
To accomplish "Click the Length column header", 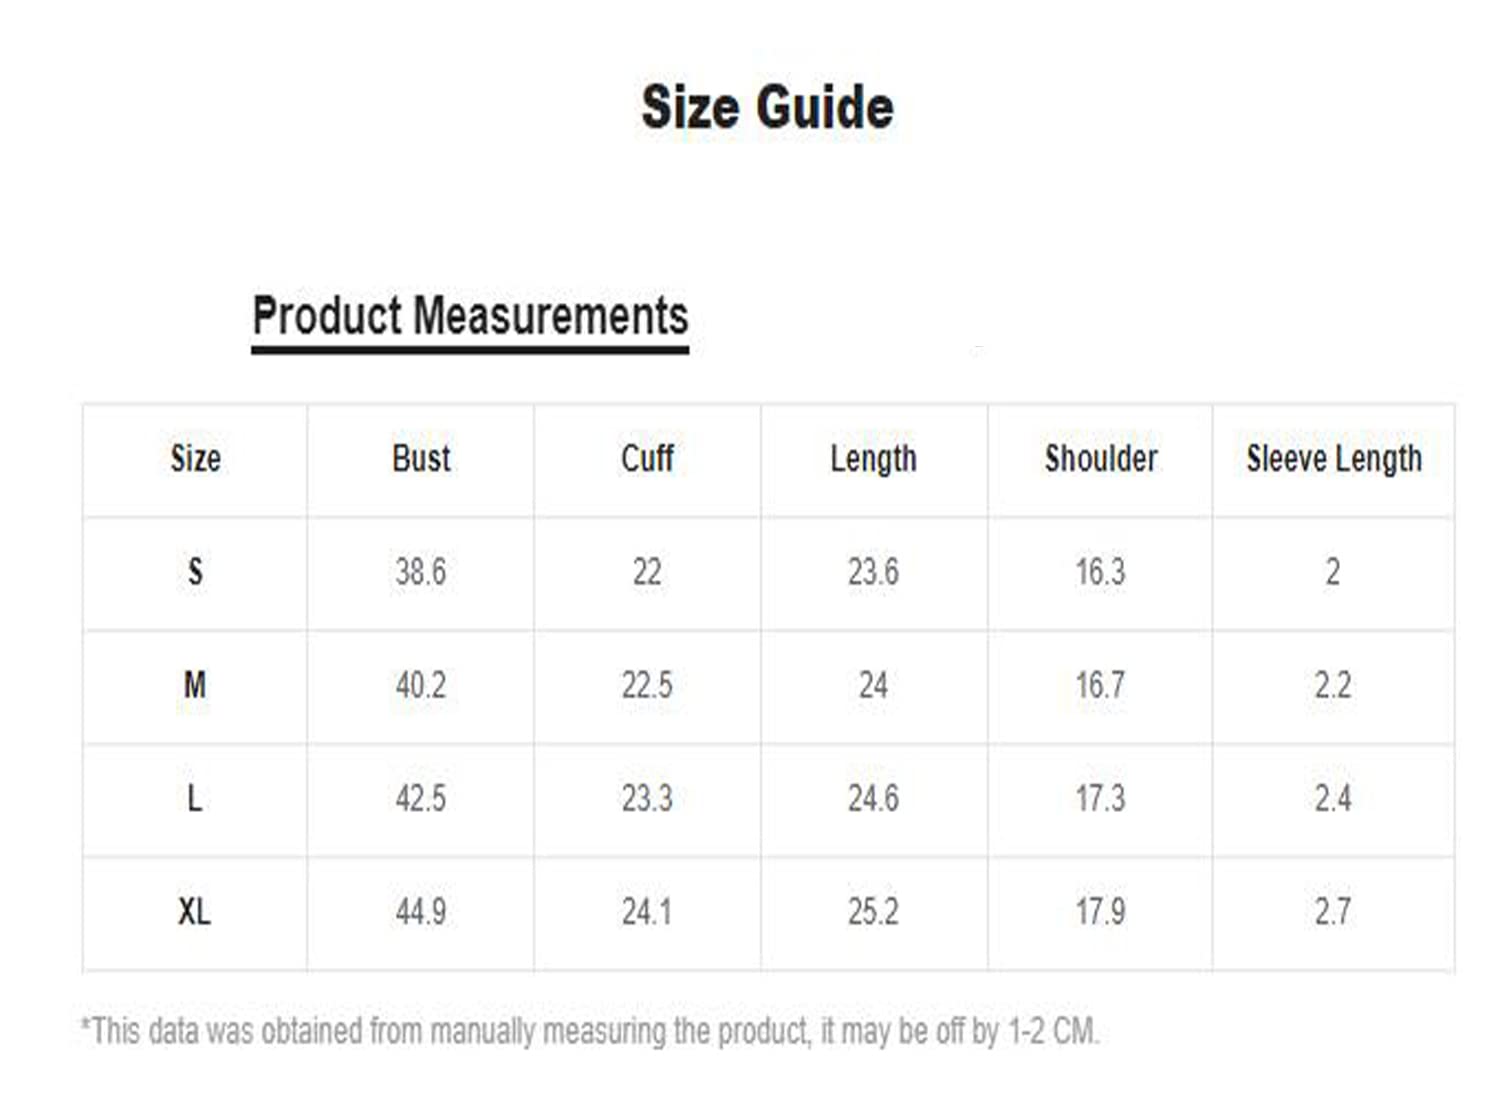I will [873, 459].
